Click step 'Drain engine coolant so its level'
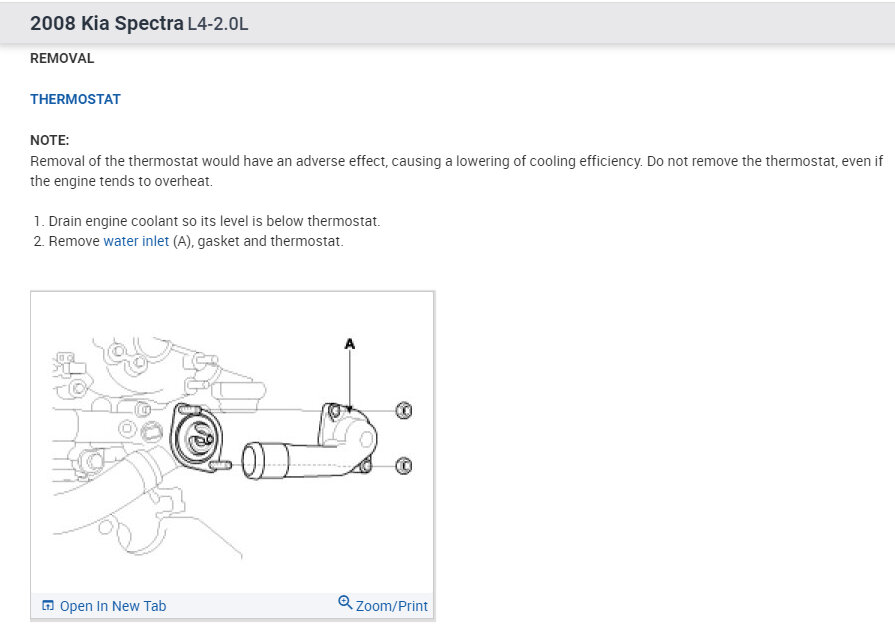This screenshot has width=895, height=626. [x=214, y=221]
